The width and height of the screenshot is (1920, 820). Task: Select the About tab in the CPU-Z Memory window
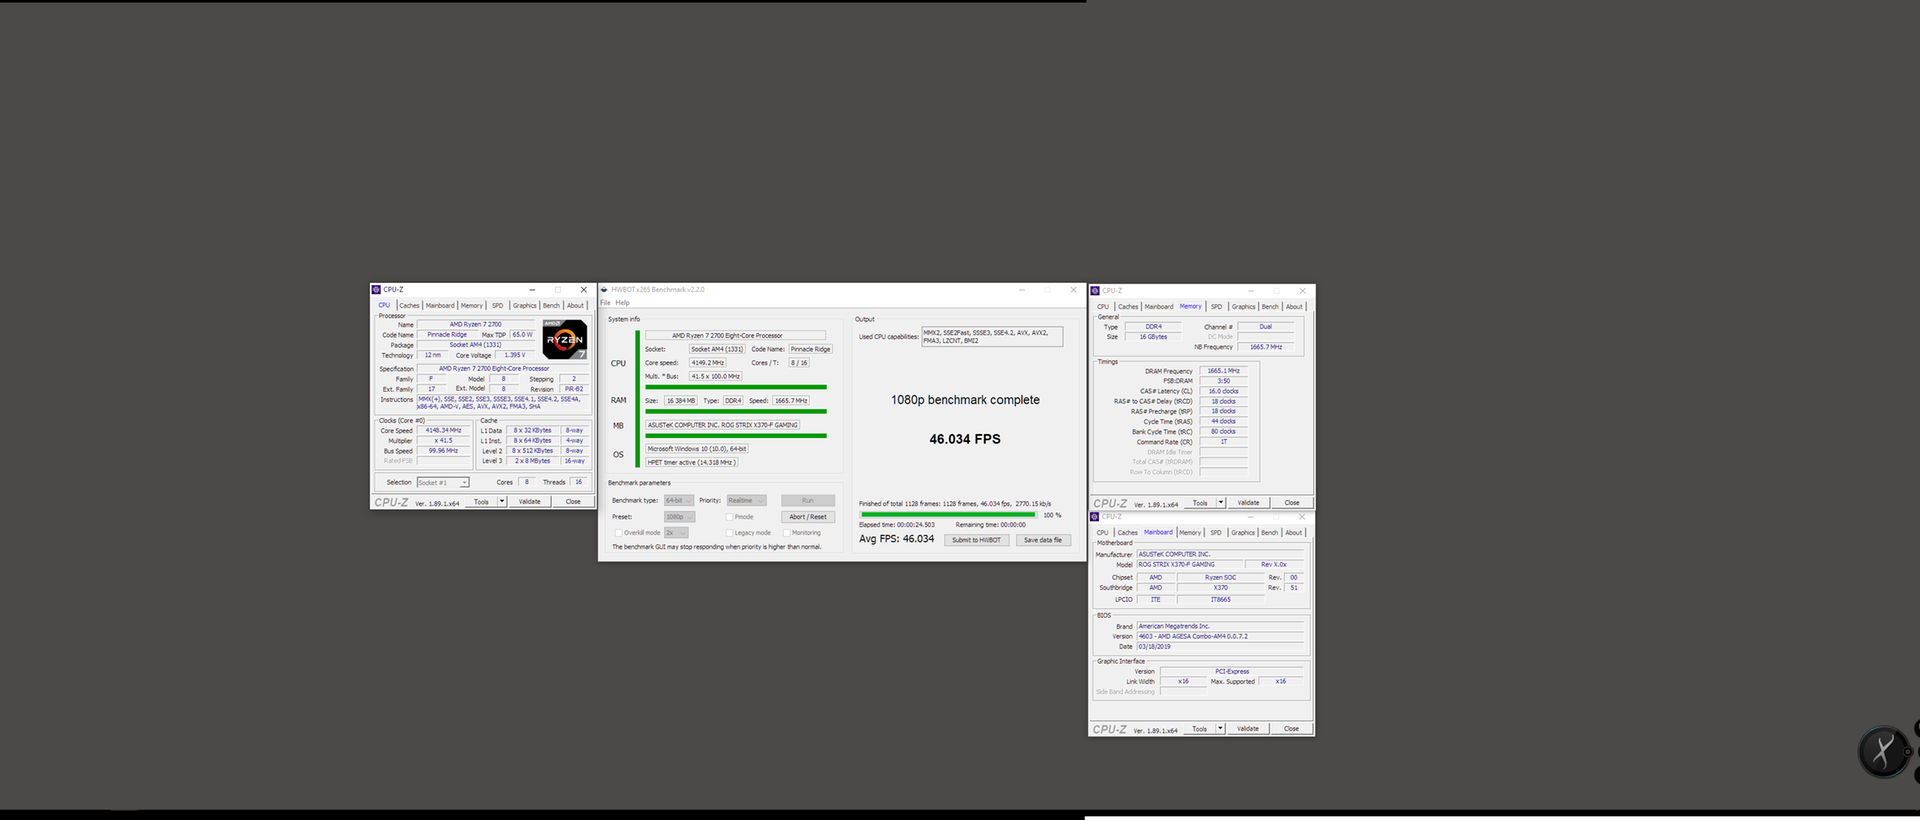[1294, 307]
